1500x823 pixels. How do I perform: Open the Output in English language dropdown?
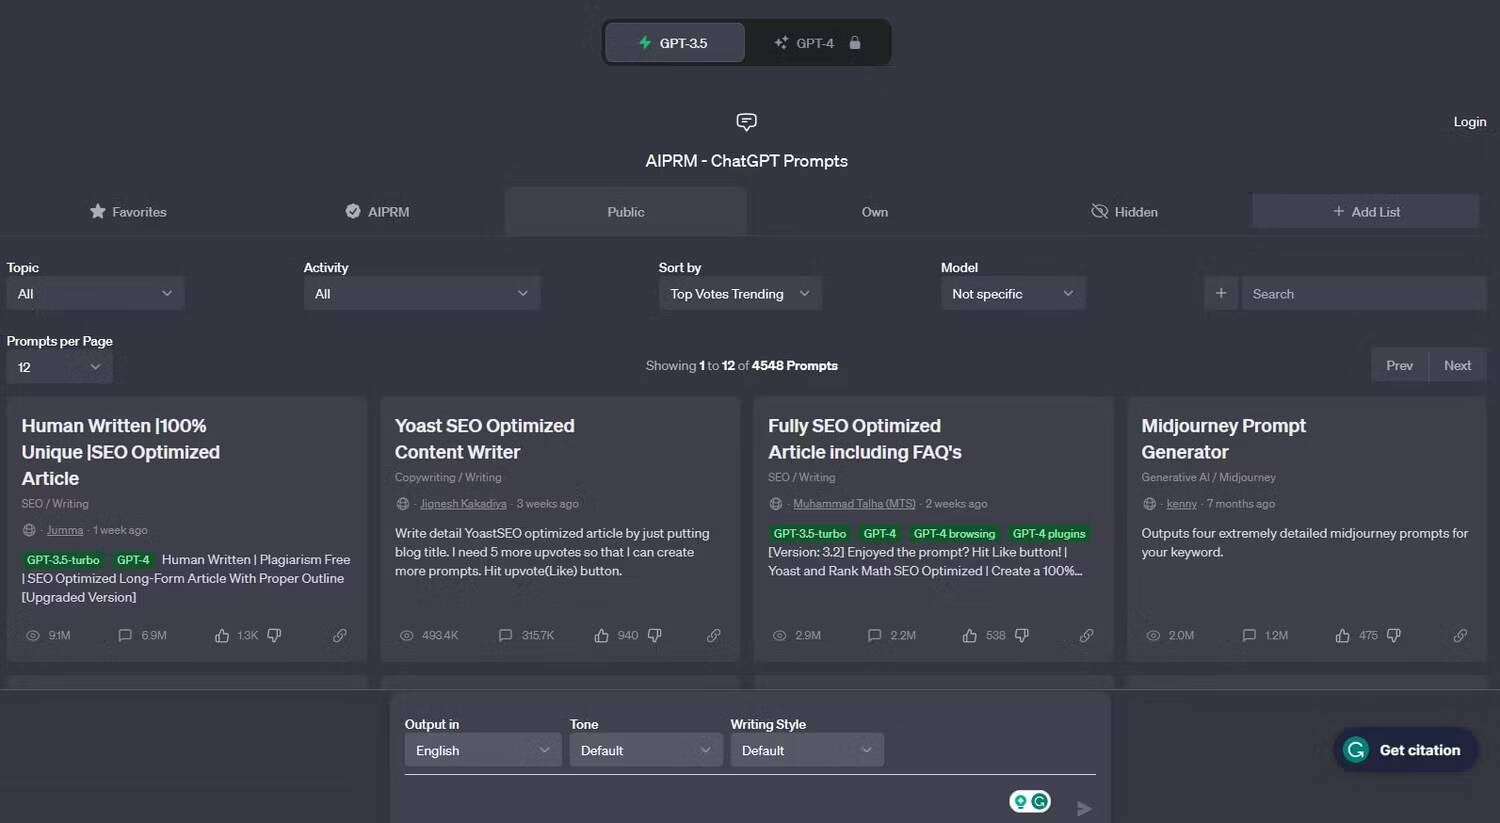click(482, 751)
